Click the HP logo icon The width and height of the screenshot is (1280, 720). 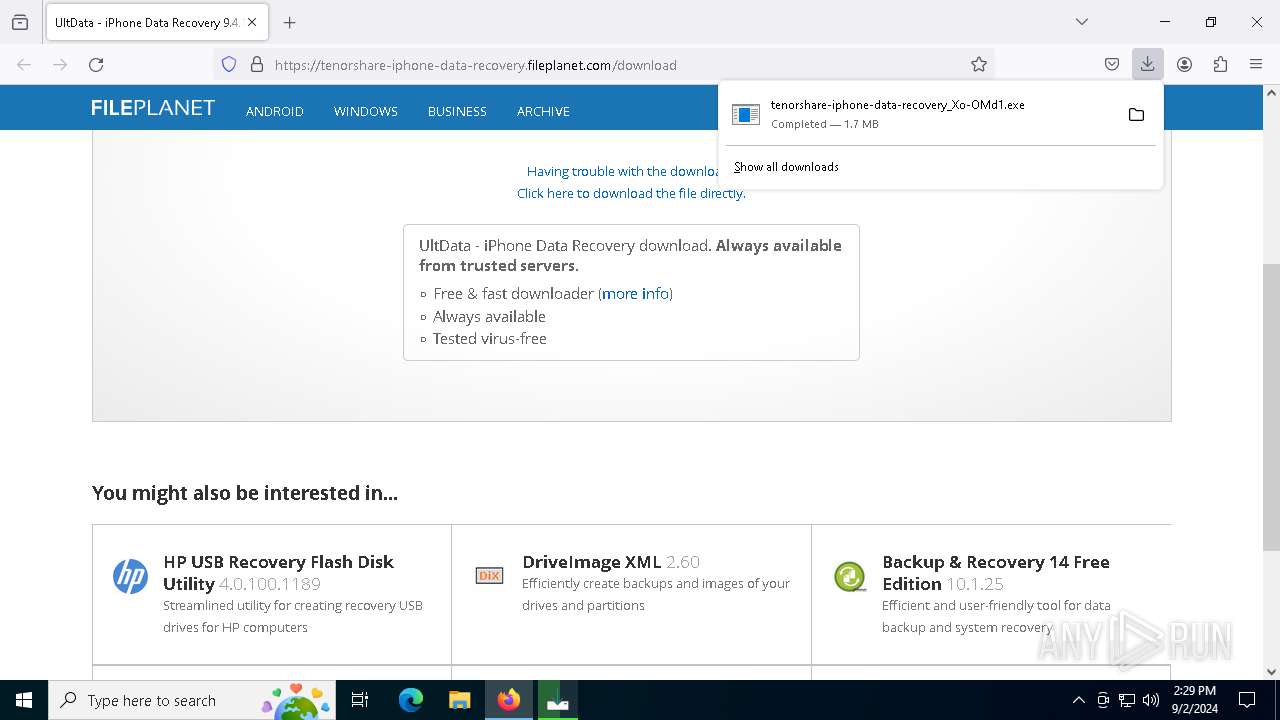(x=130, y=576)
